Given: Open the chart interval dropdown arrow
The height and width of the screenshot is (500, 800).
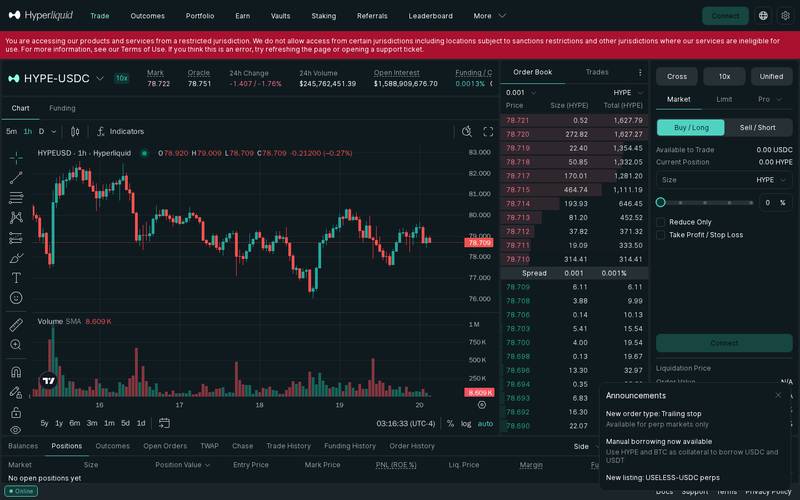Looking at the screenshot, I should click(x=54, y=132).
